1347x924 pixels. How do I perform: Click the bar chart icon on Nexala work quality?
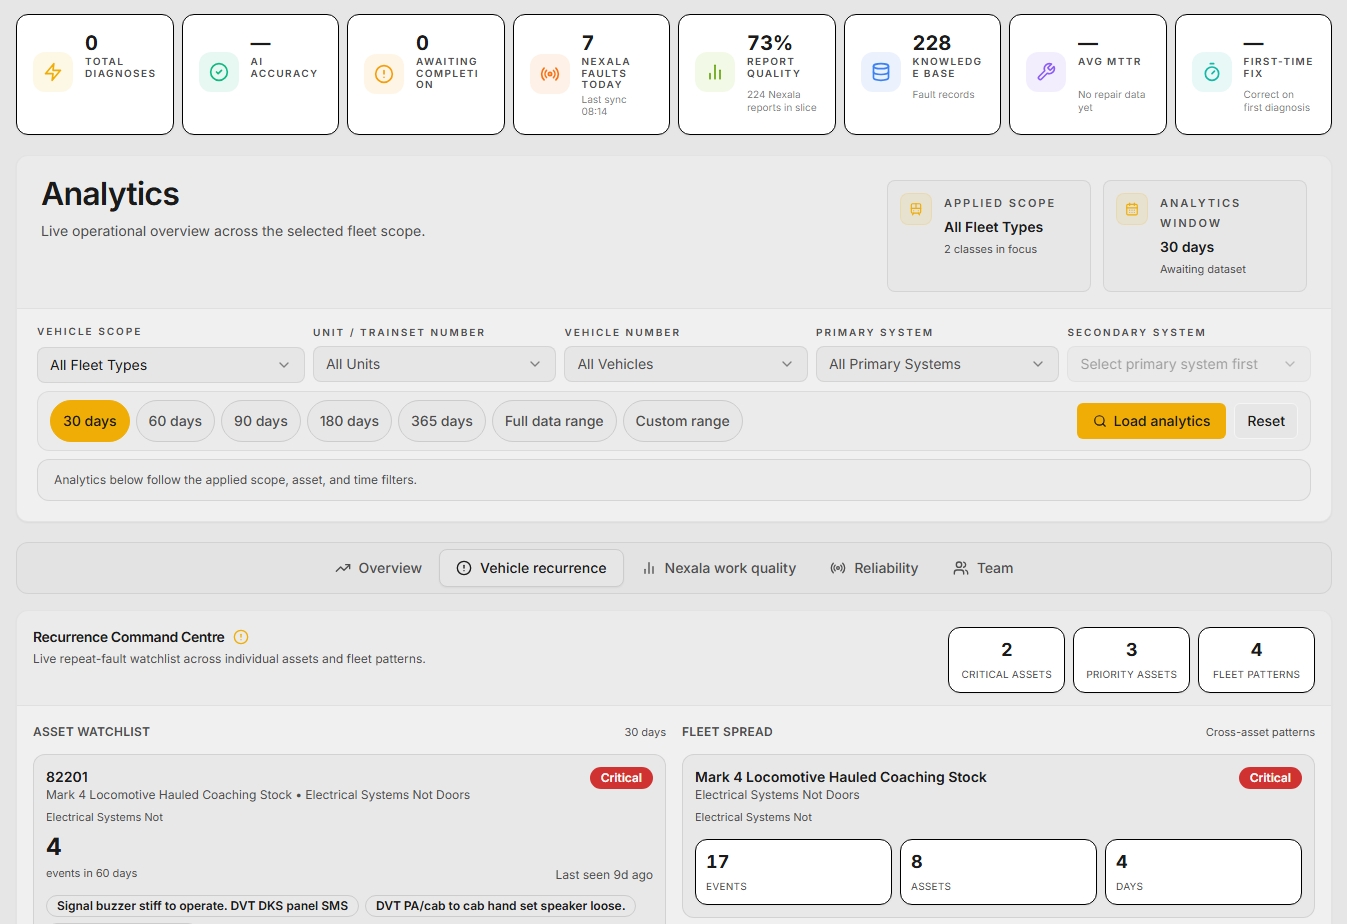click(x=649, y=568)
